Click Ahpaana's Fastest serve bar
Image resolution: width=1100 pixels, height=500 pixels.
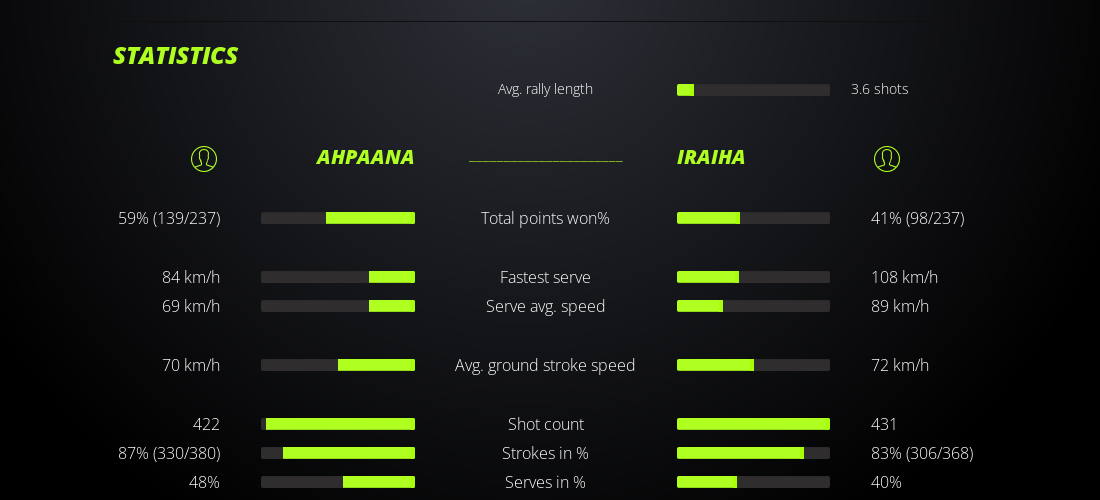(338, 277)
